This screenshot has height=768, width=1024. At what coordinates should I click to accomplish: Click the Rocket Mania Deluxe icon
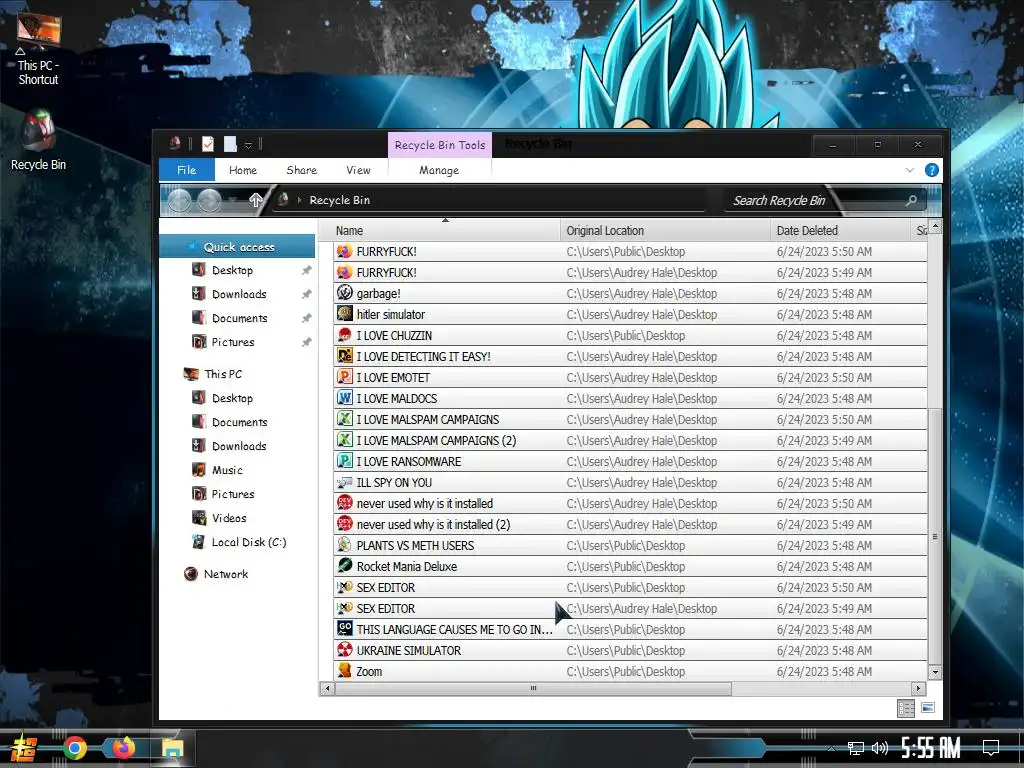coord(345,566)
